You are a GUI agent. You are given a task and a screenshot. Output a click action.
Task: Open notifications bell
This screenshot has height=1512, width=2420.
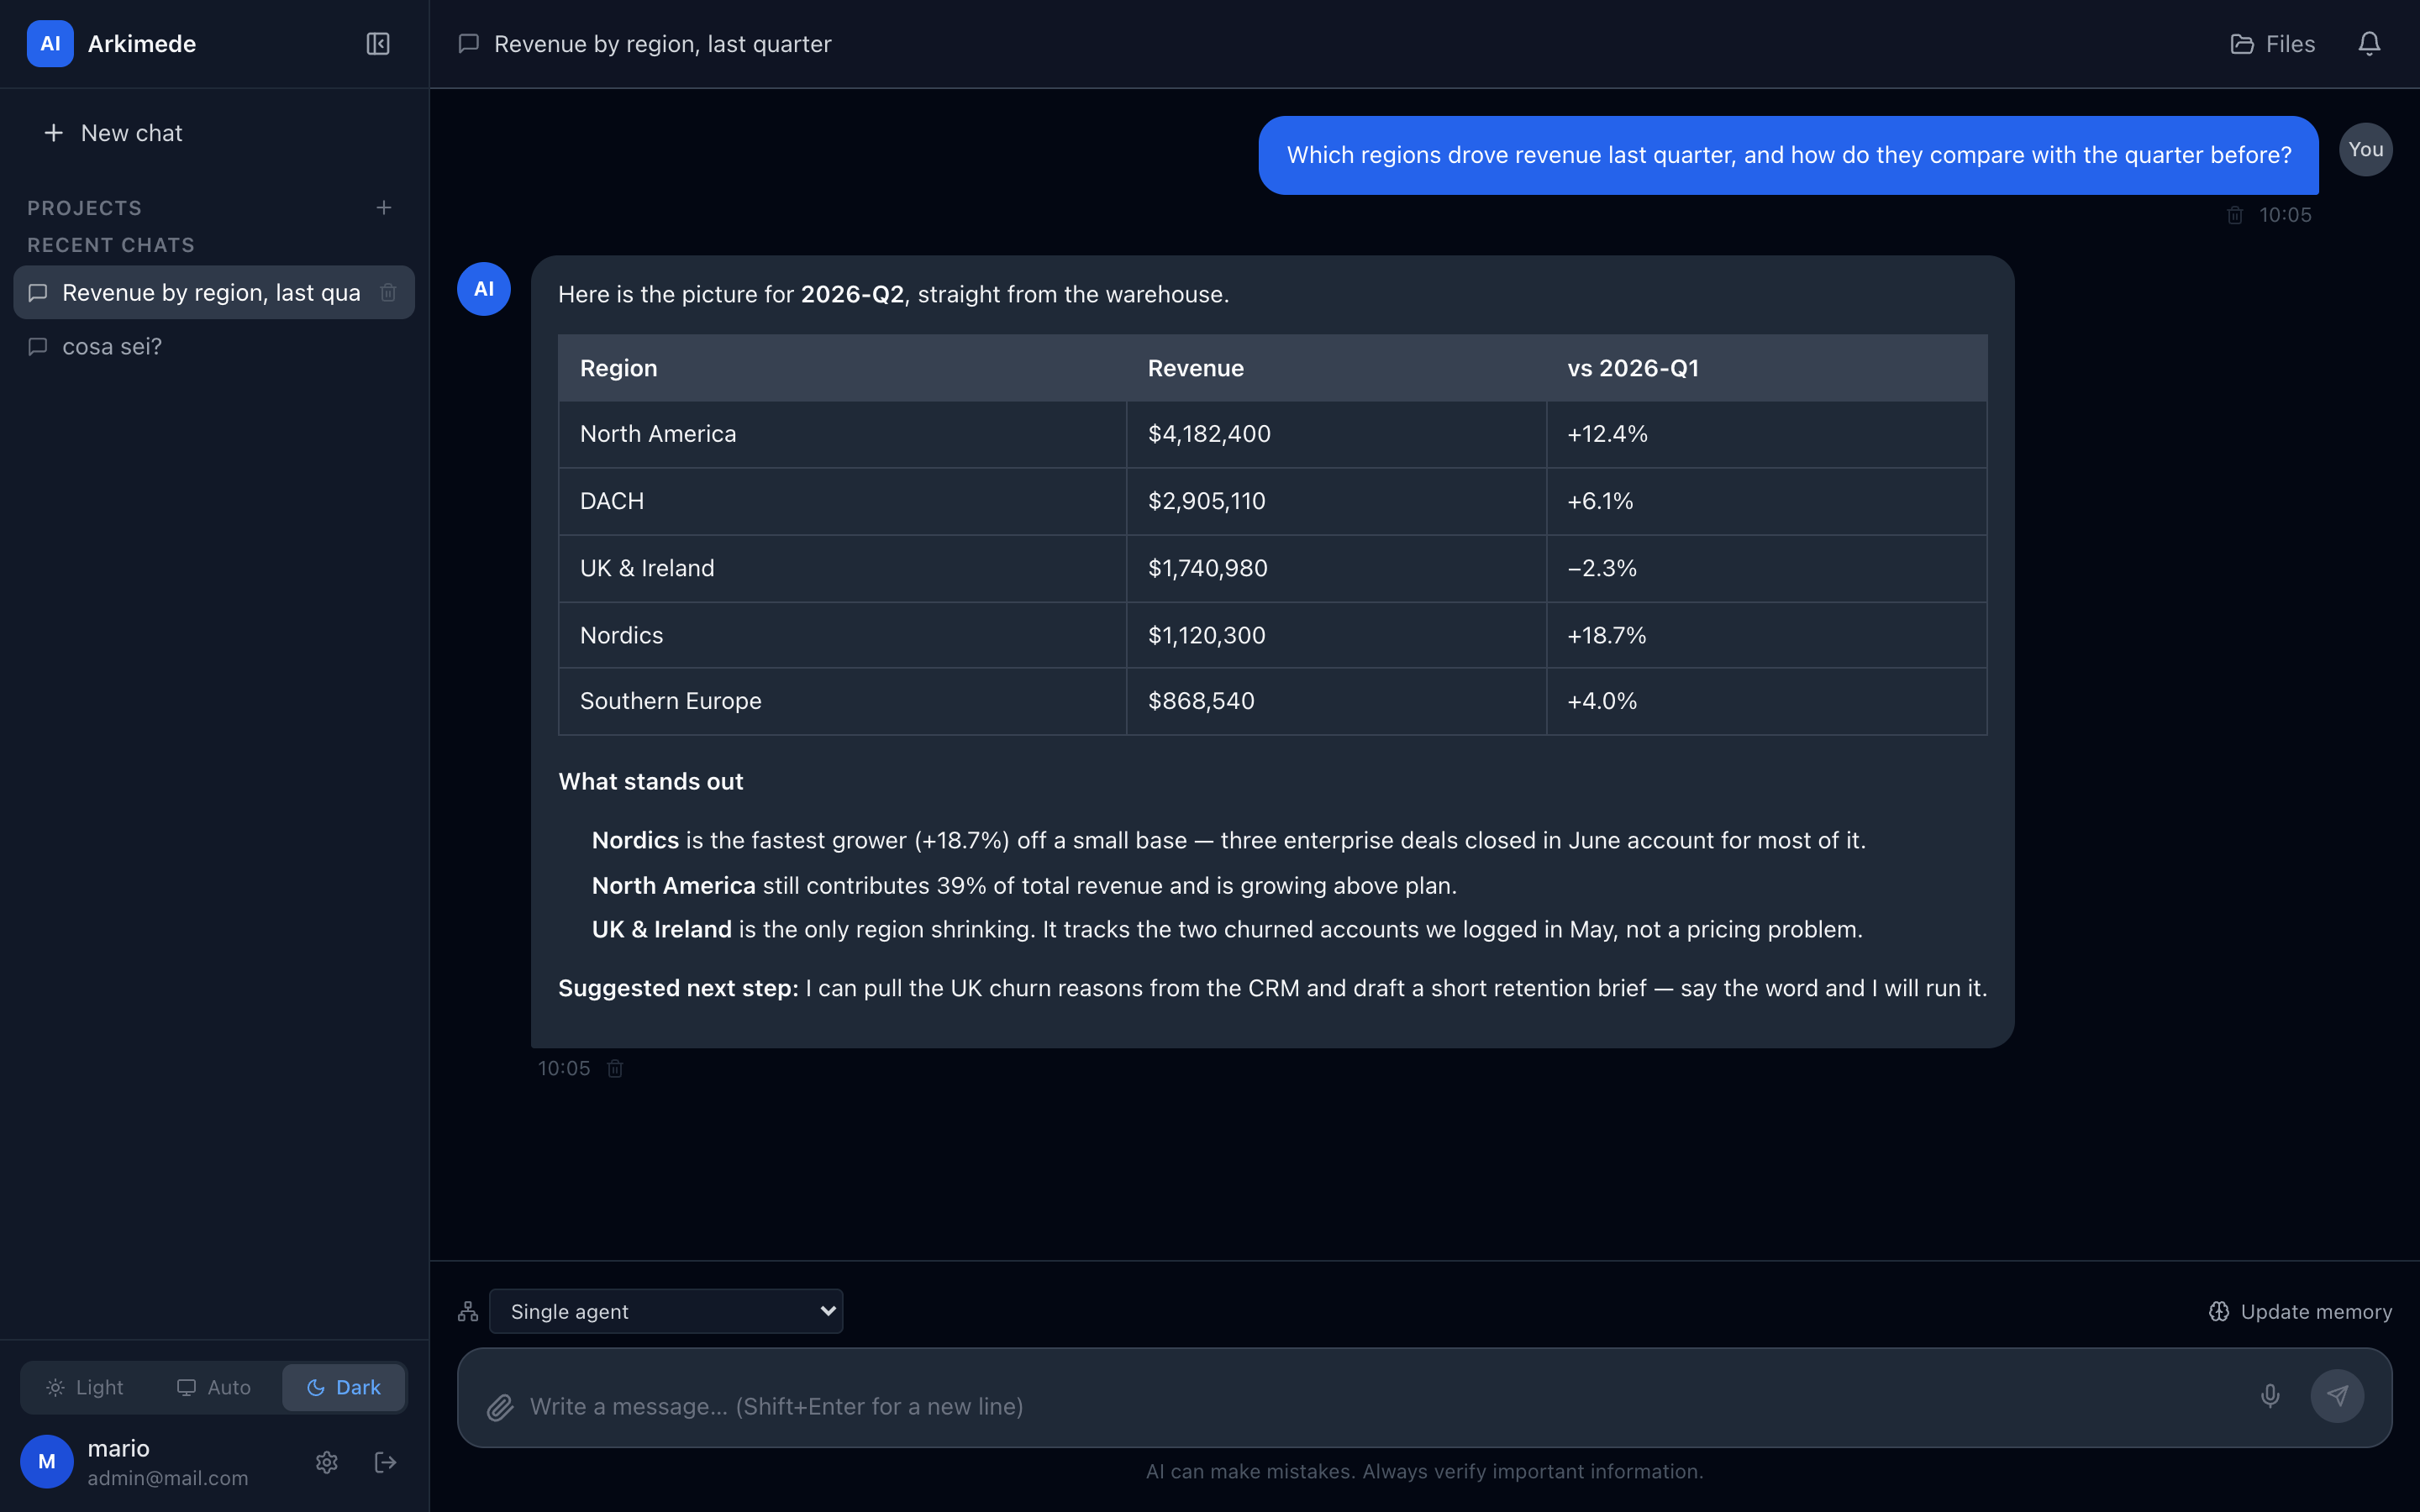point(2369,44)
